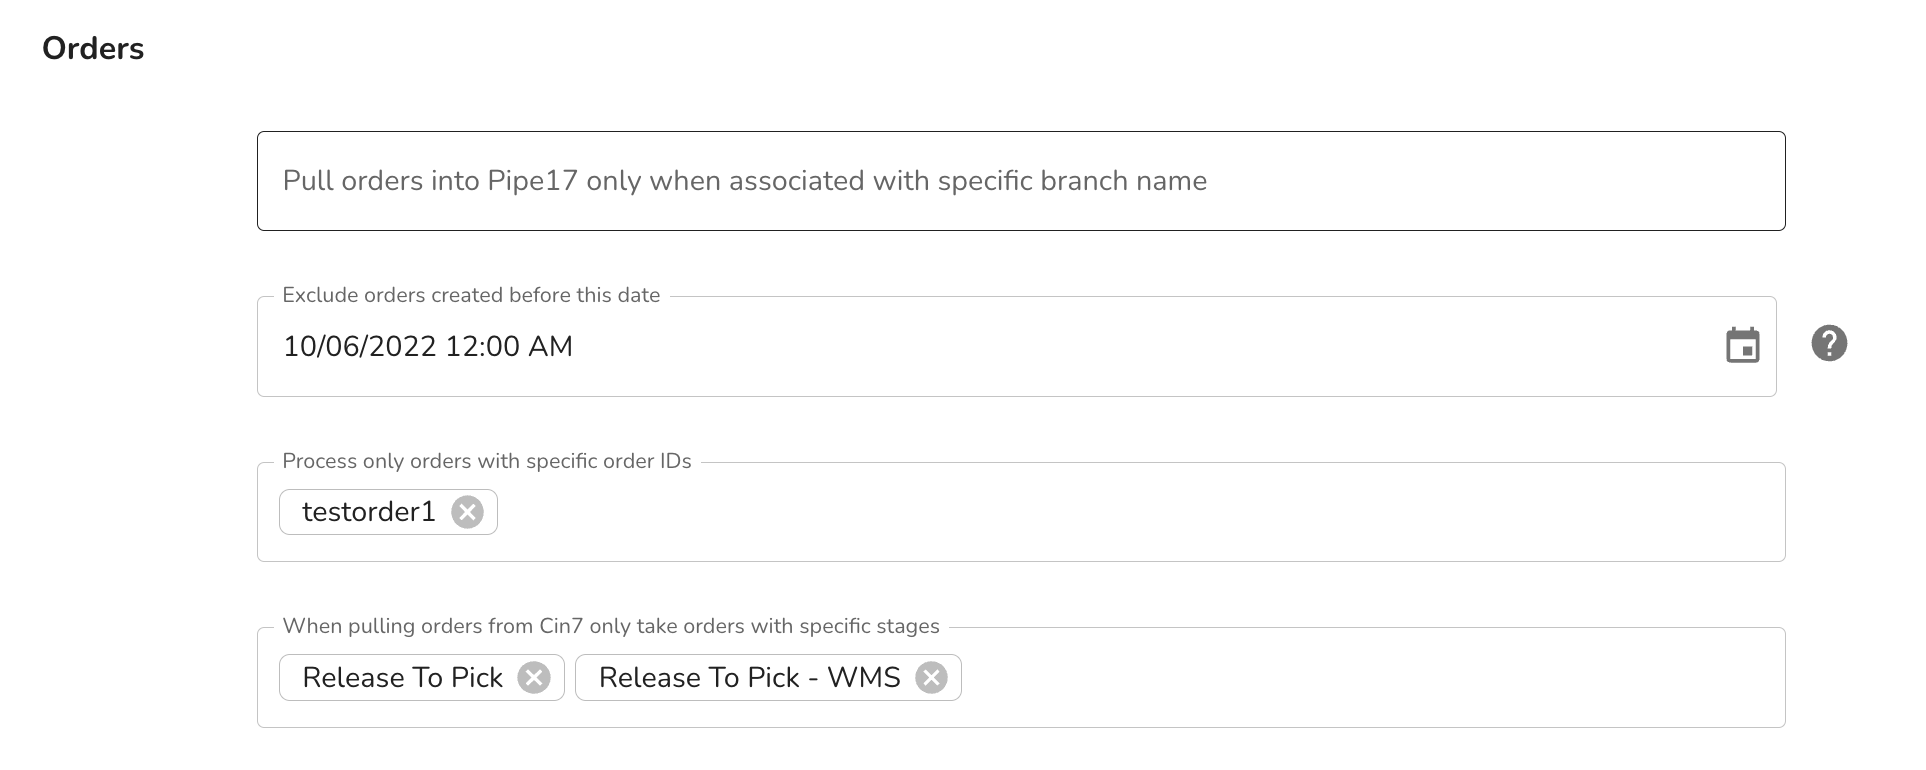Select the testorder1 chip label

tap(369, 512)
